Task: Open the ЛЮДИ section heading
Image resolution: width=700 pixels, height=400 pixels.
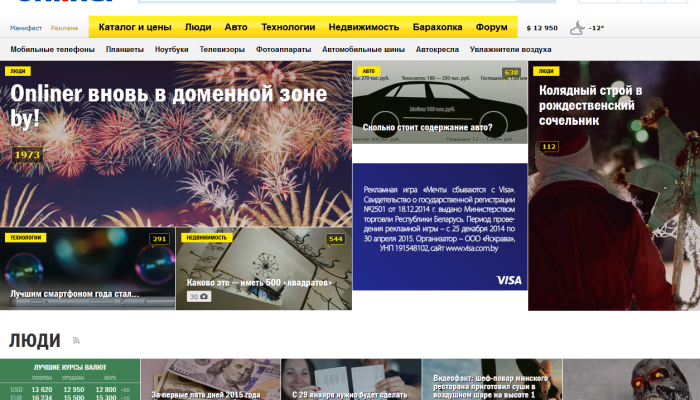Action: 35,341
